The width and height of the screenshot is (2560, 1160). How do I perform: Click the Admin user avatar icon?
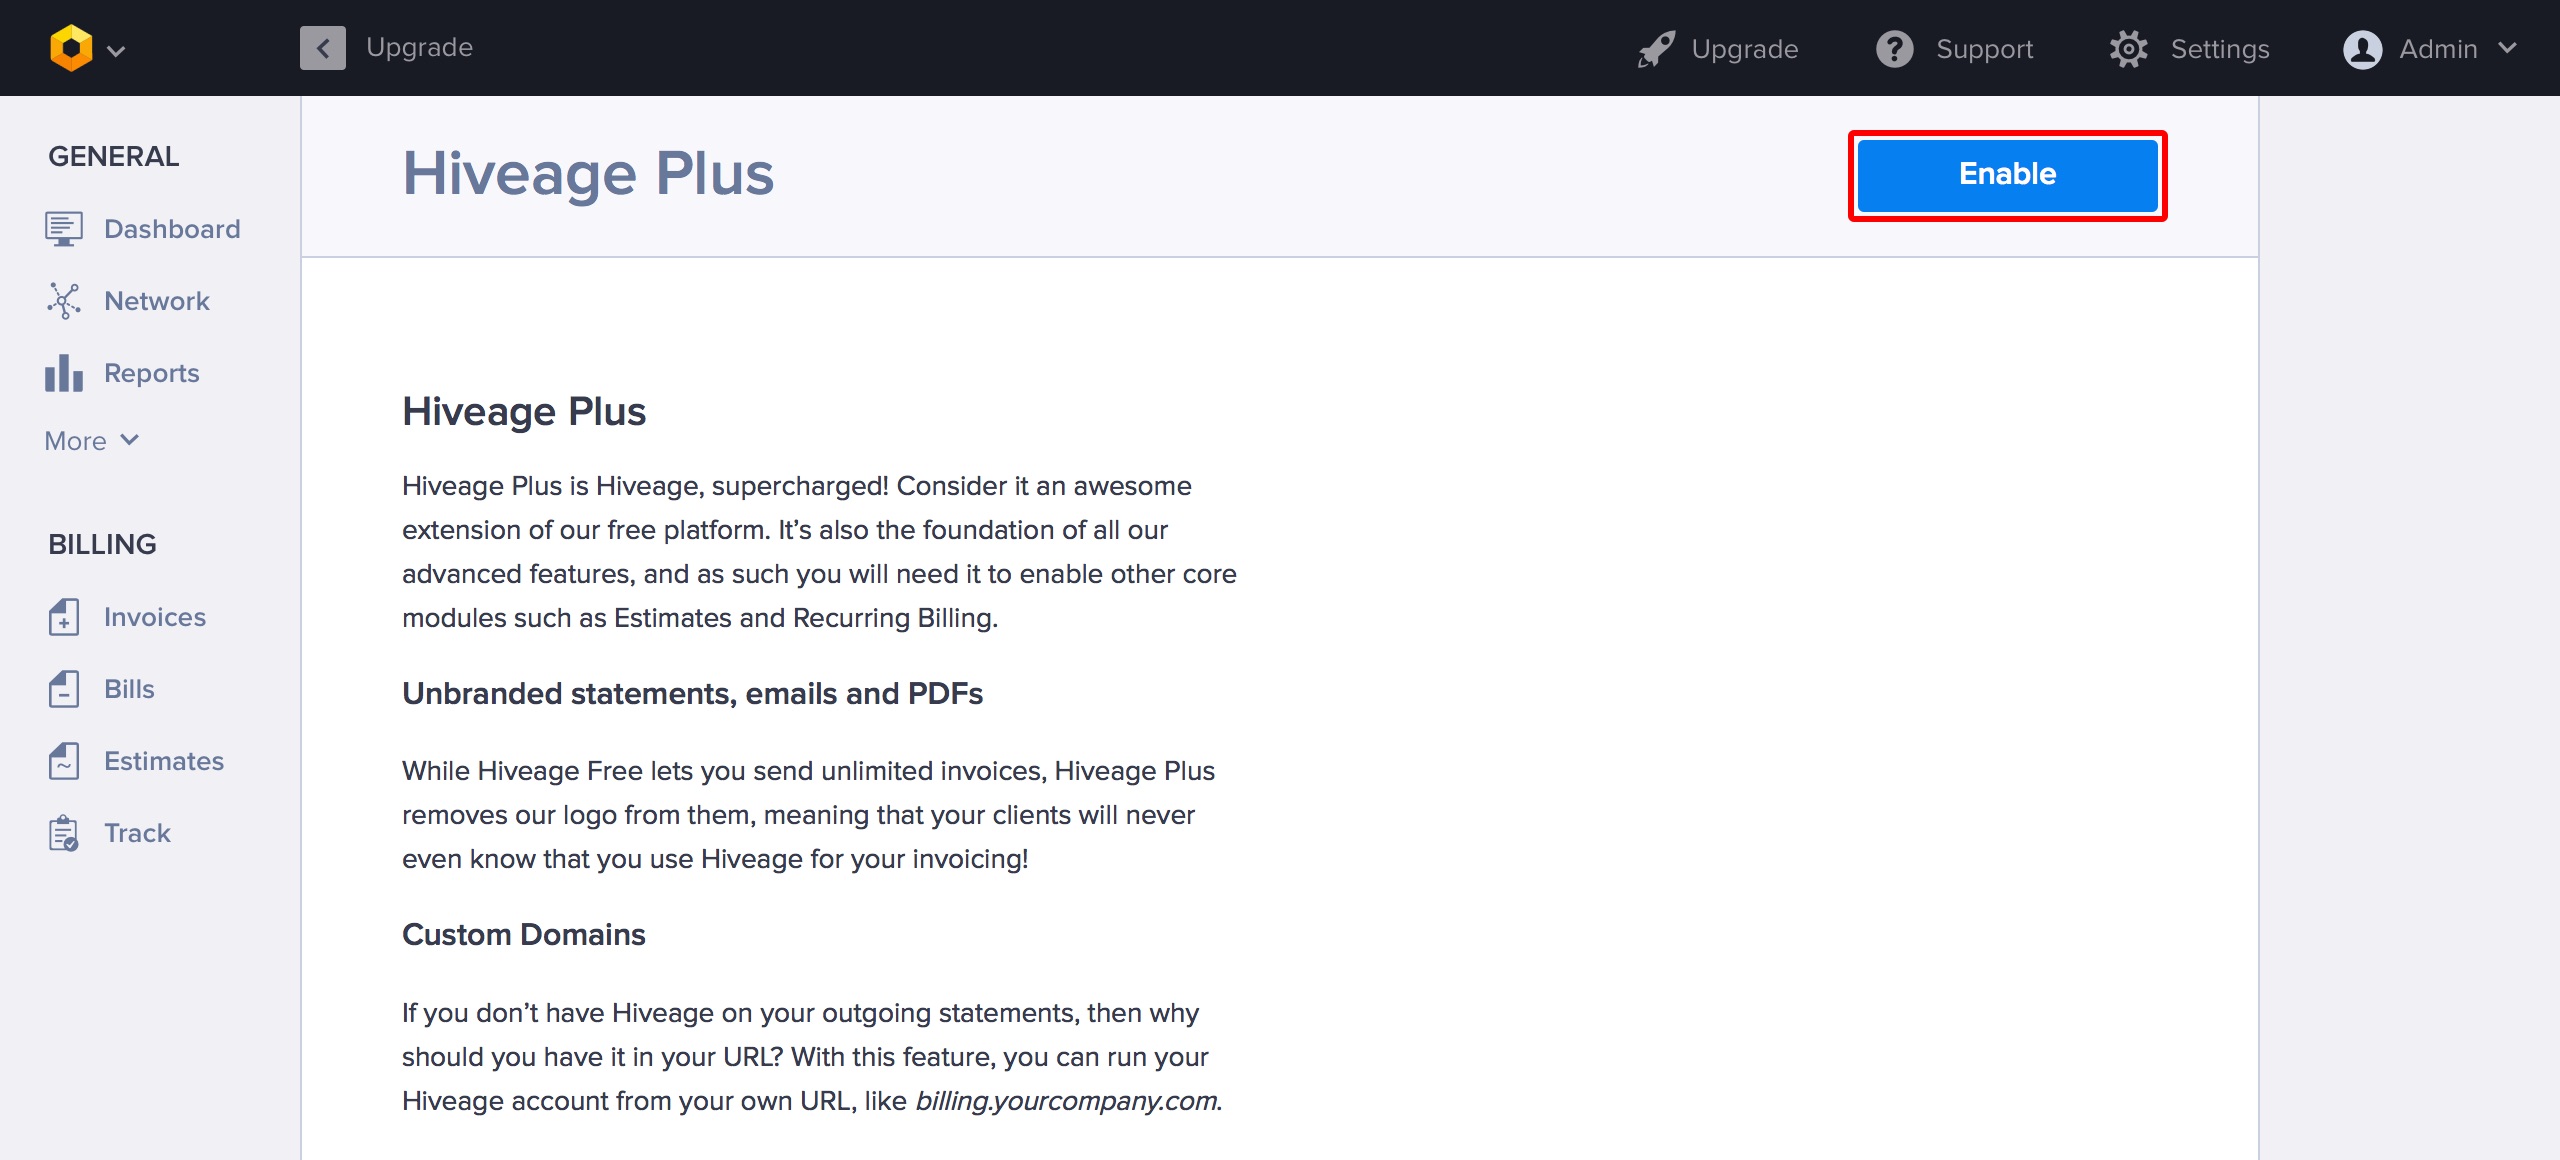[2362, 49]
